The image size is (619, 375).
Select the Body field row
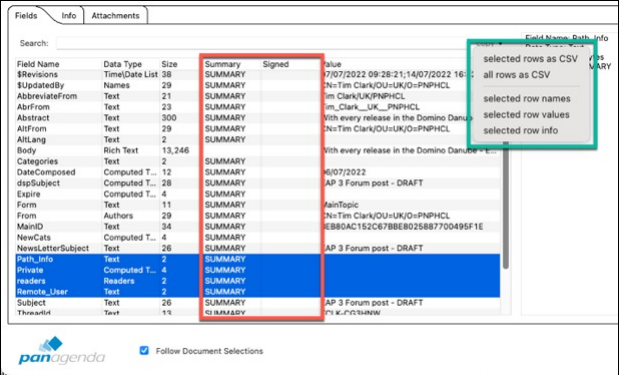click(258, 150)
